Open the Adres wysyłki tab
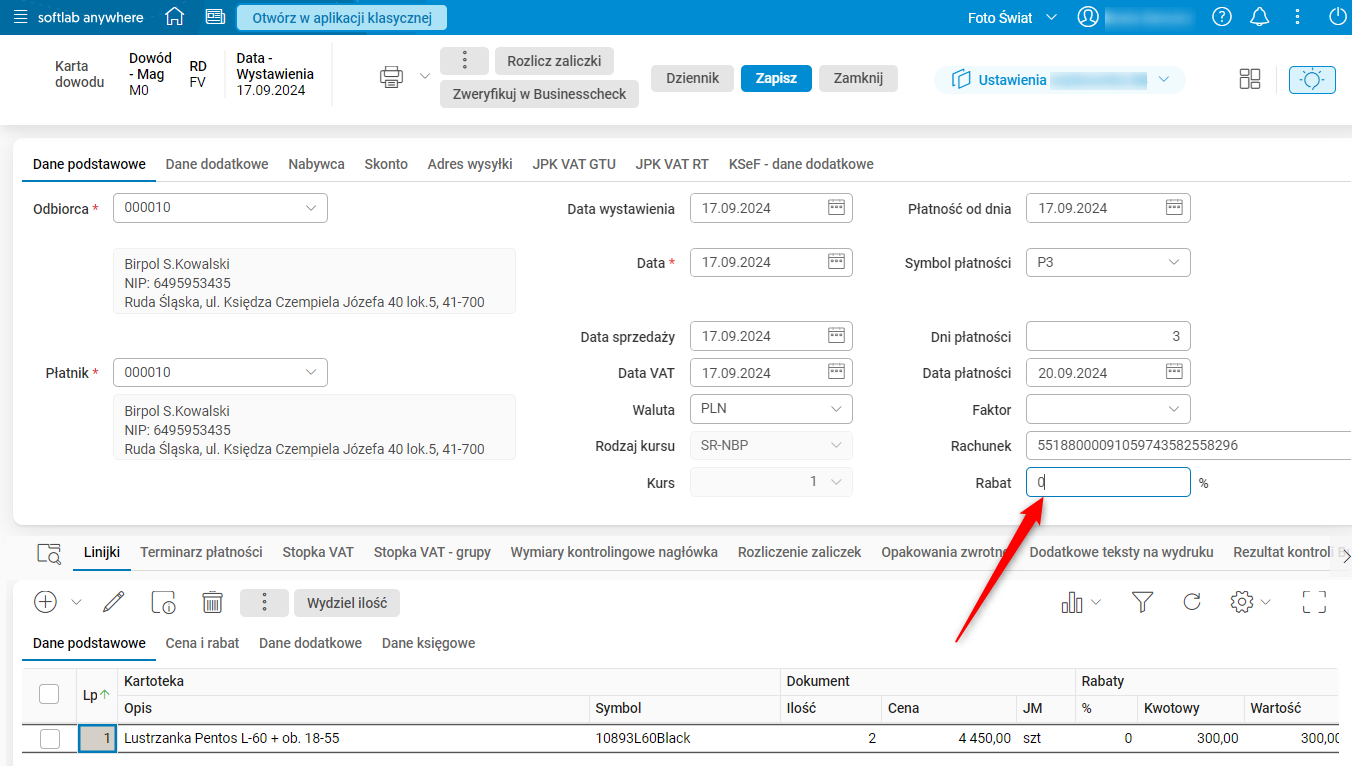 click(470, 164)
